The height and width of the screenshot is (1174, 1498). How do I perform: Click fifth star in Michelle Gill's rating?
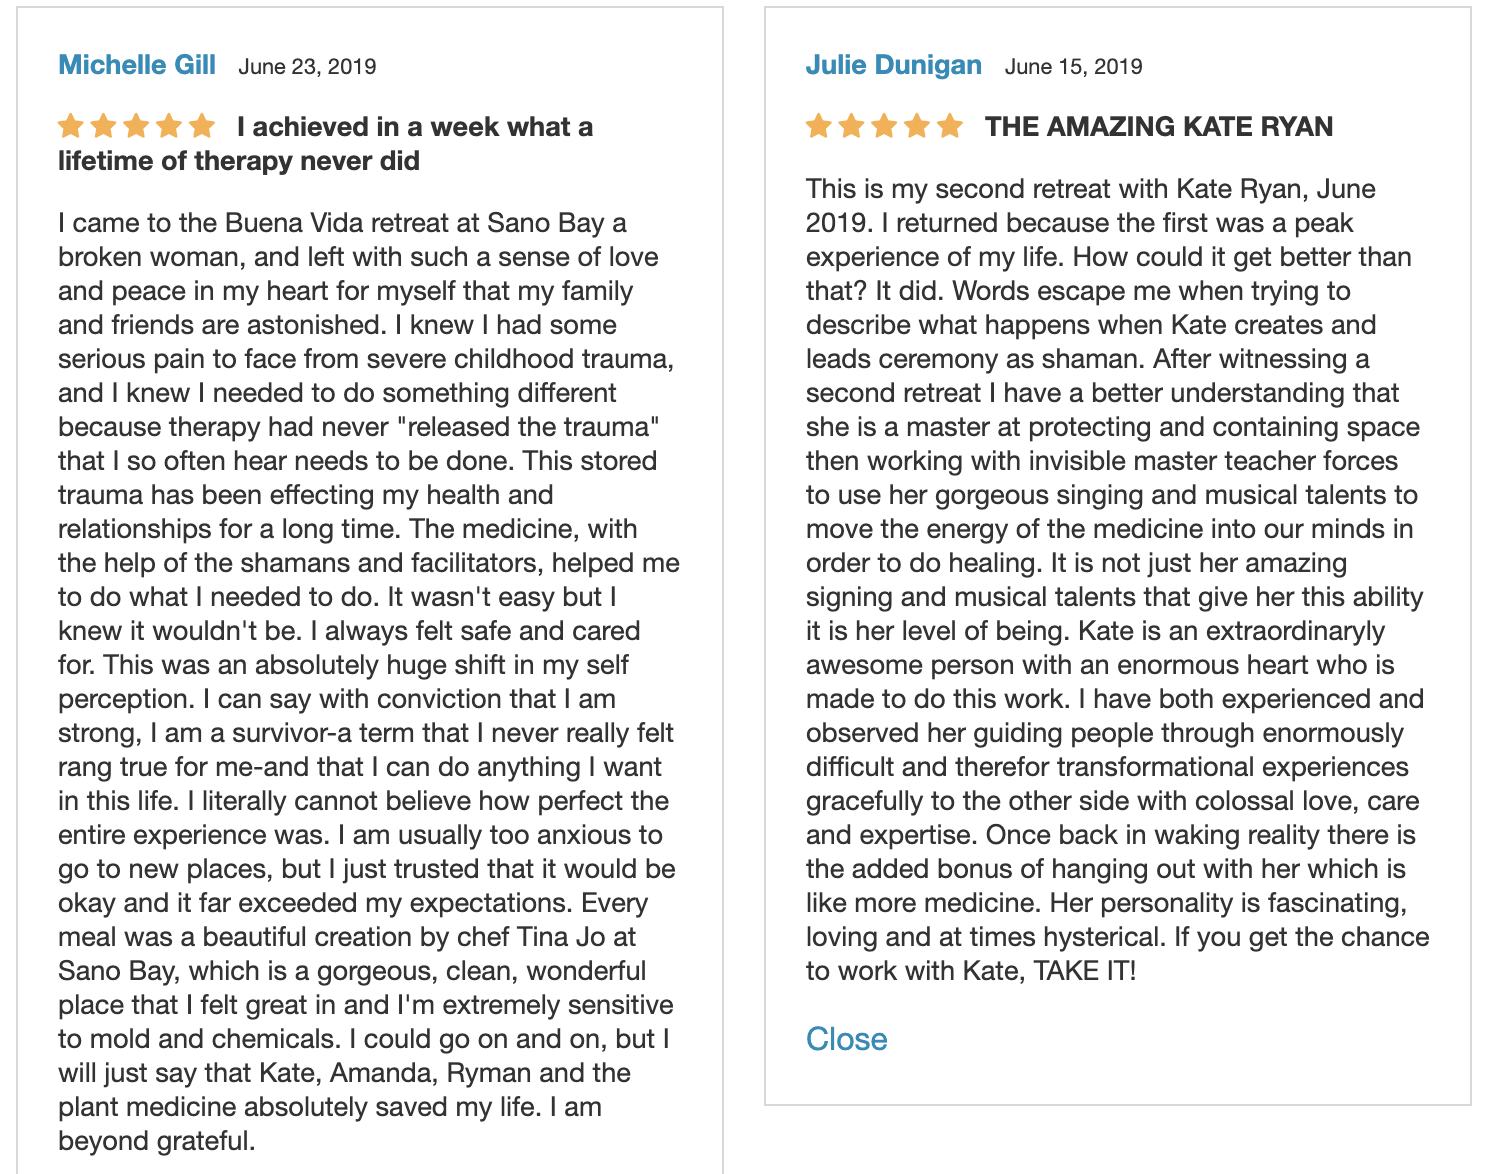[202, 126]
